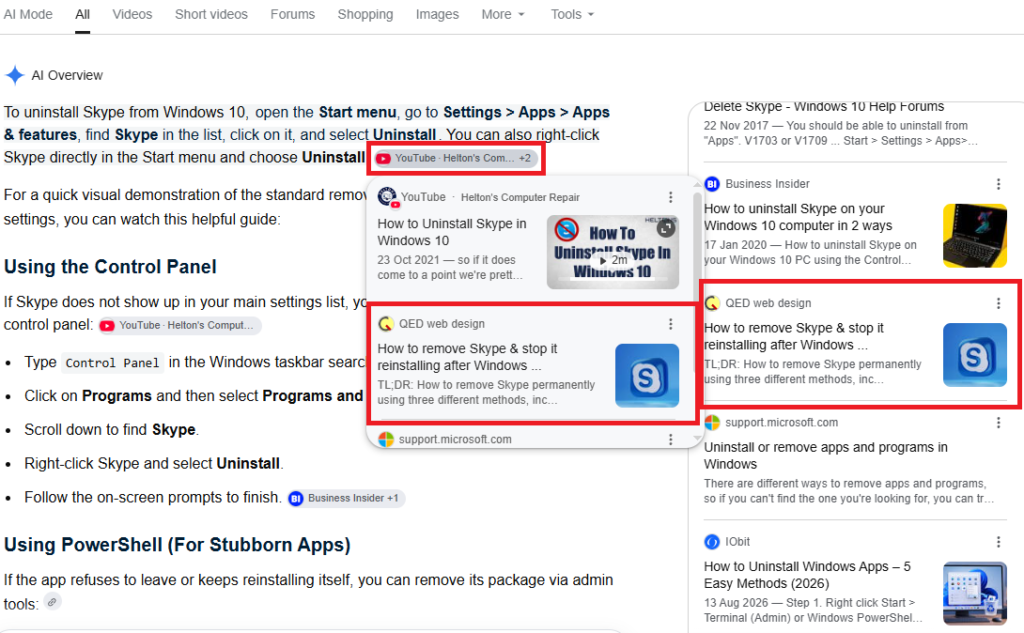The height and width of the screenshot is (633, 1024).
Task: Select the All search tab
Action: 82,14
